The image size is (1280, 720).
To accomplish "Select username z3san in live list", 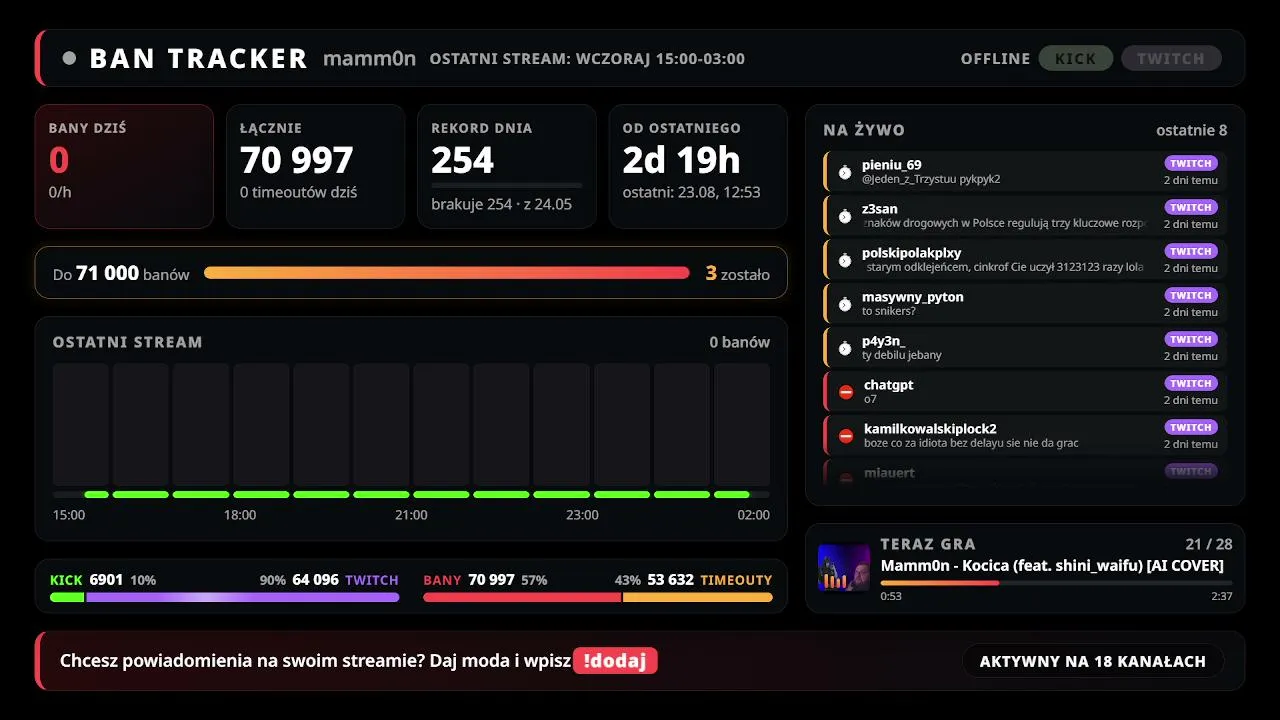I will click(x=880, y=209).
